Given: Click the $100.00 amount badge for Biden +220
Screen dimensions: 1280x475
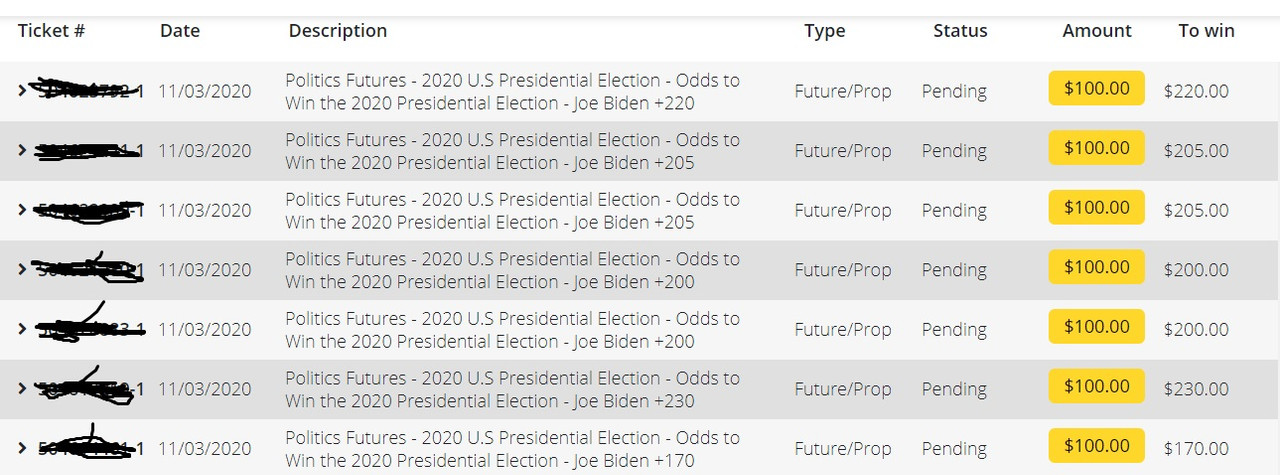Looking at the screenshot, I should pyautogui.click(x=1097, y=88).
